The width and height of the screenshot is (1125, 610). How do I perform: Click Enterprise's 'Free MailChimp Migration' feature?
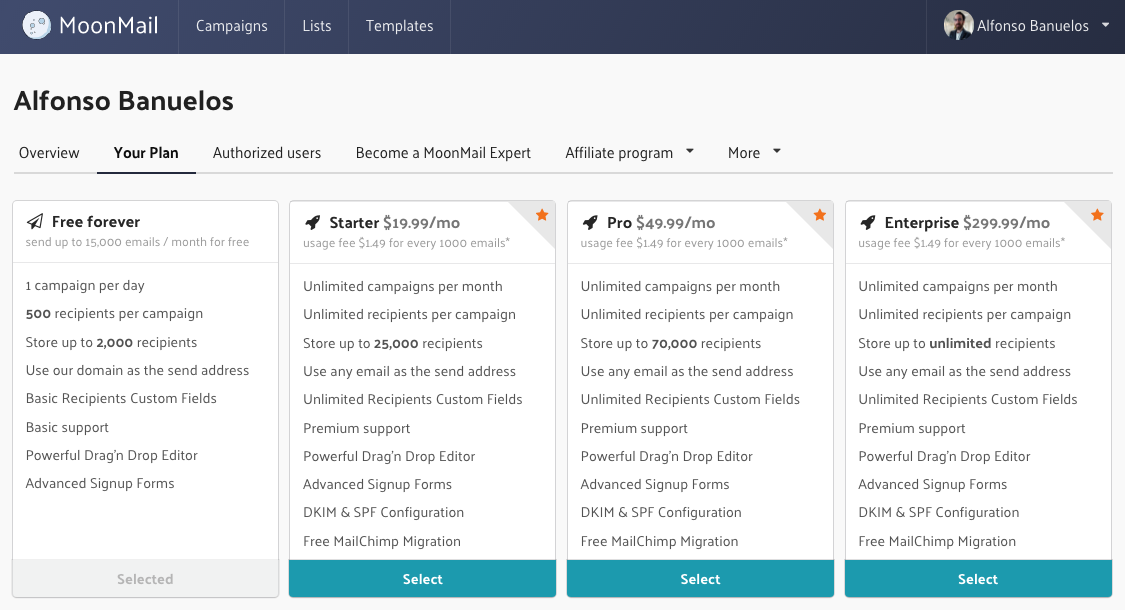936,541
